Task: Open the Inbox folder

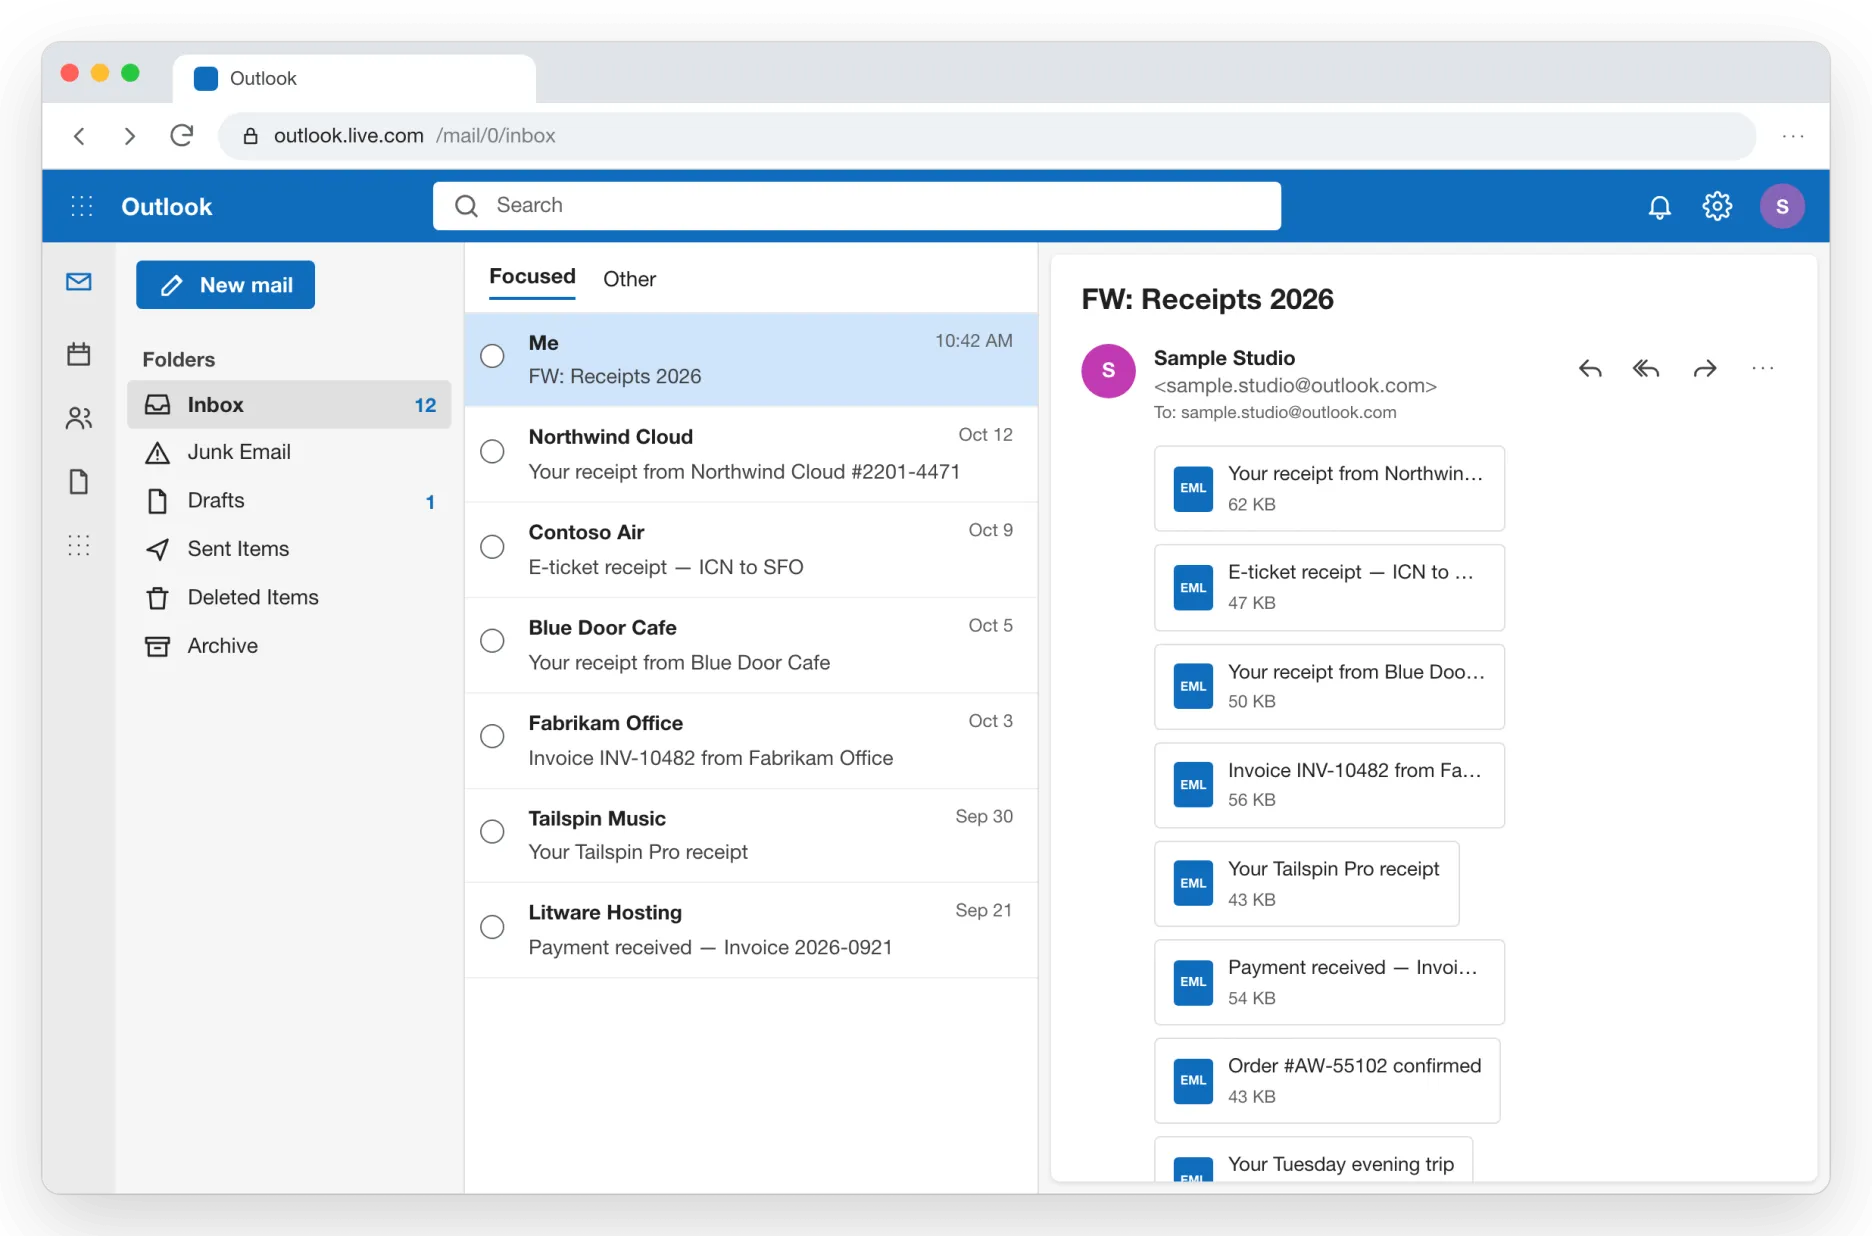Action: tap(289, 404)
